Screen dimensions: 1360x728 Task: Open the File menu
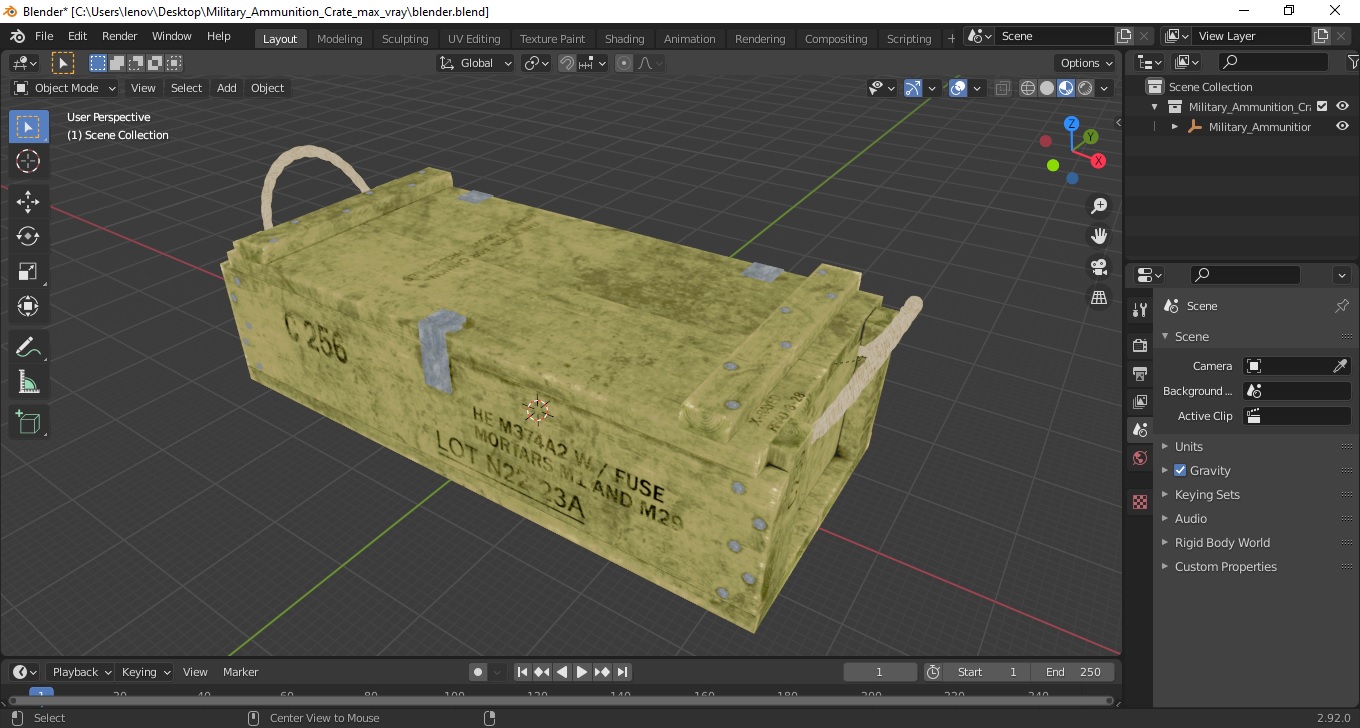click(44, 36)
